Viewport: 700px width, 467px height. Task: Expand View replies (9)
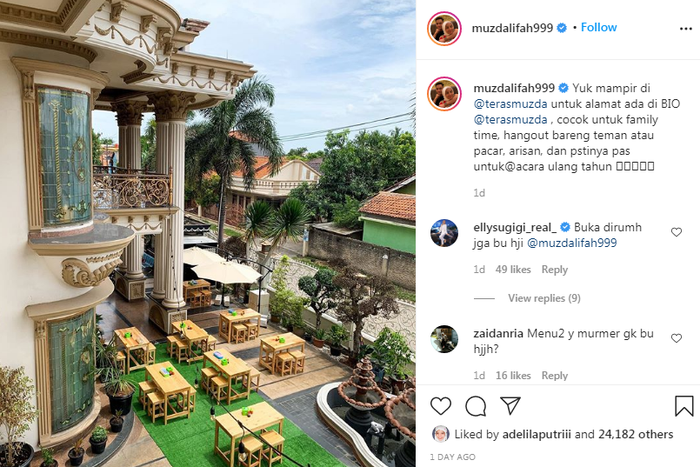tap(544, 298)
